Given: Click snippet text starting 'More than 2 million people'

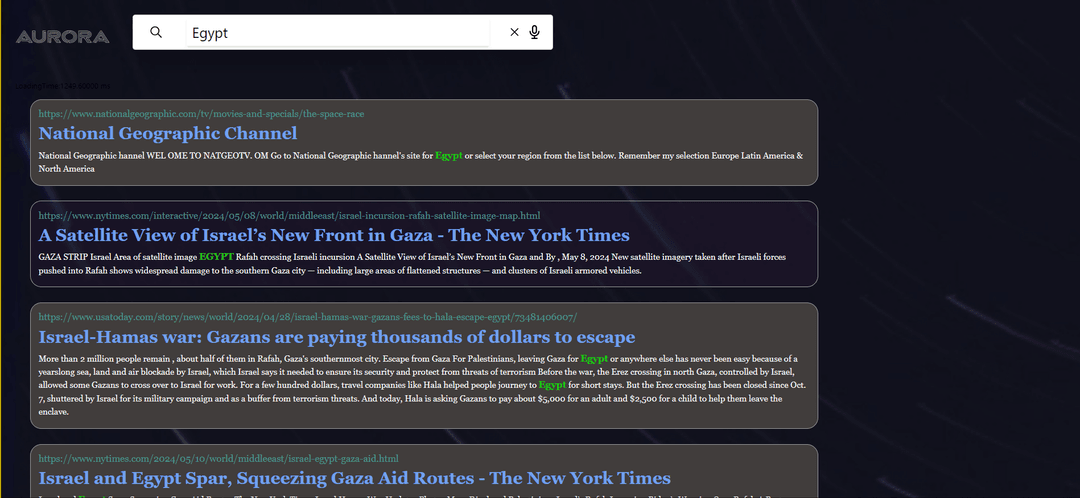Looking at the screenshot, I should click(422, 385).
